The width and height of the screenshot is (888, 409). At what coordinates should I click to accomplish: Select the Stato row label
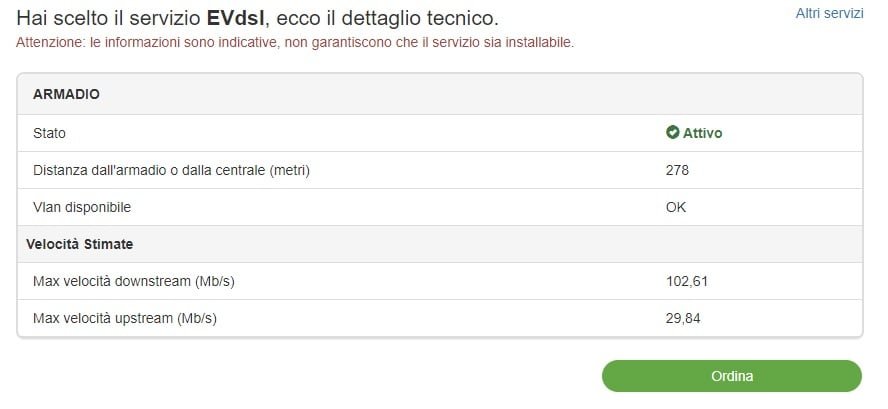point(49,132)
